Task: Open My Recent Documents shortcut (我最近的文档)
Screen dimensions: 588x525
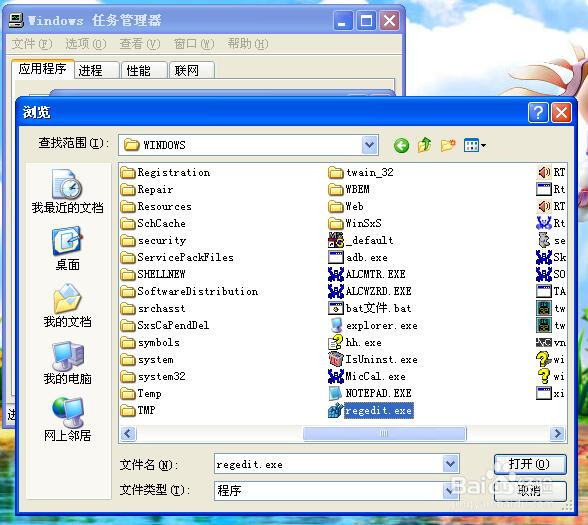Action: pyautogui.click(x=67, y=191)
